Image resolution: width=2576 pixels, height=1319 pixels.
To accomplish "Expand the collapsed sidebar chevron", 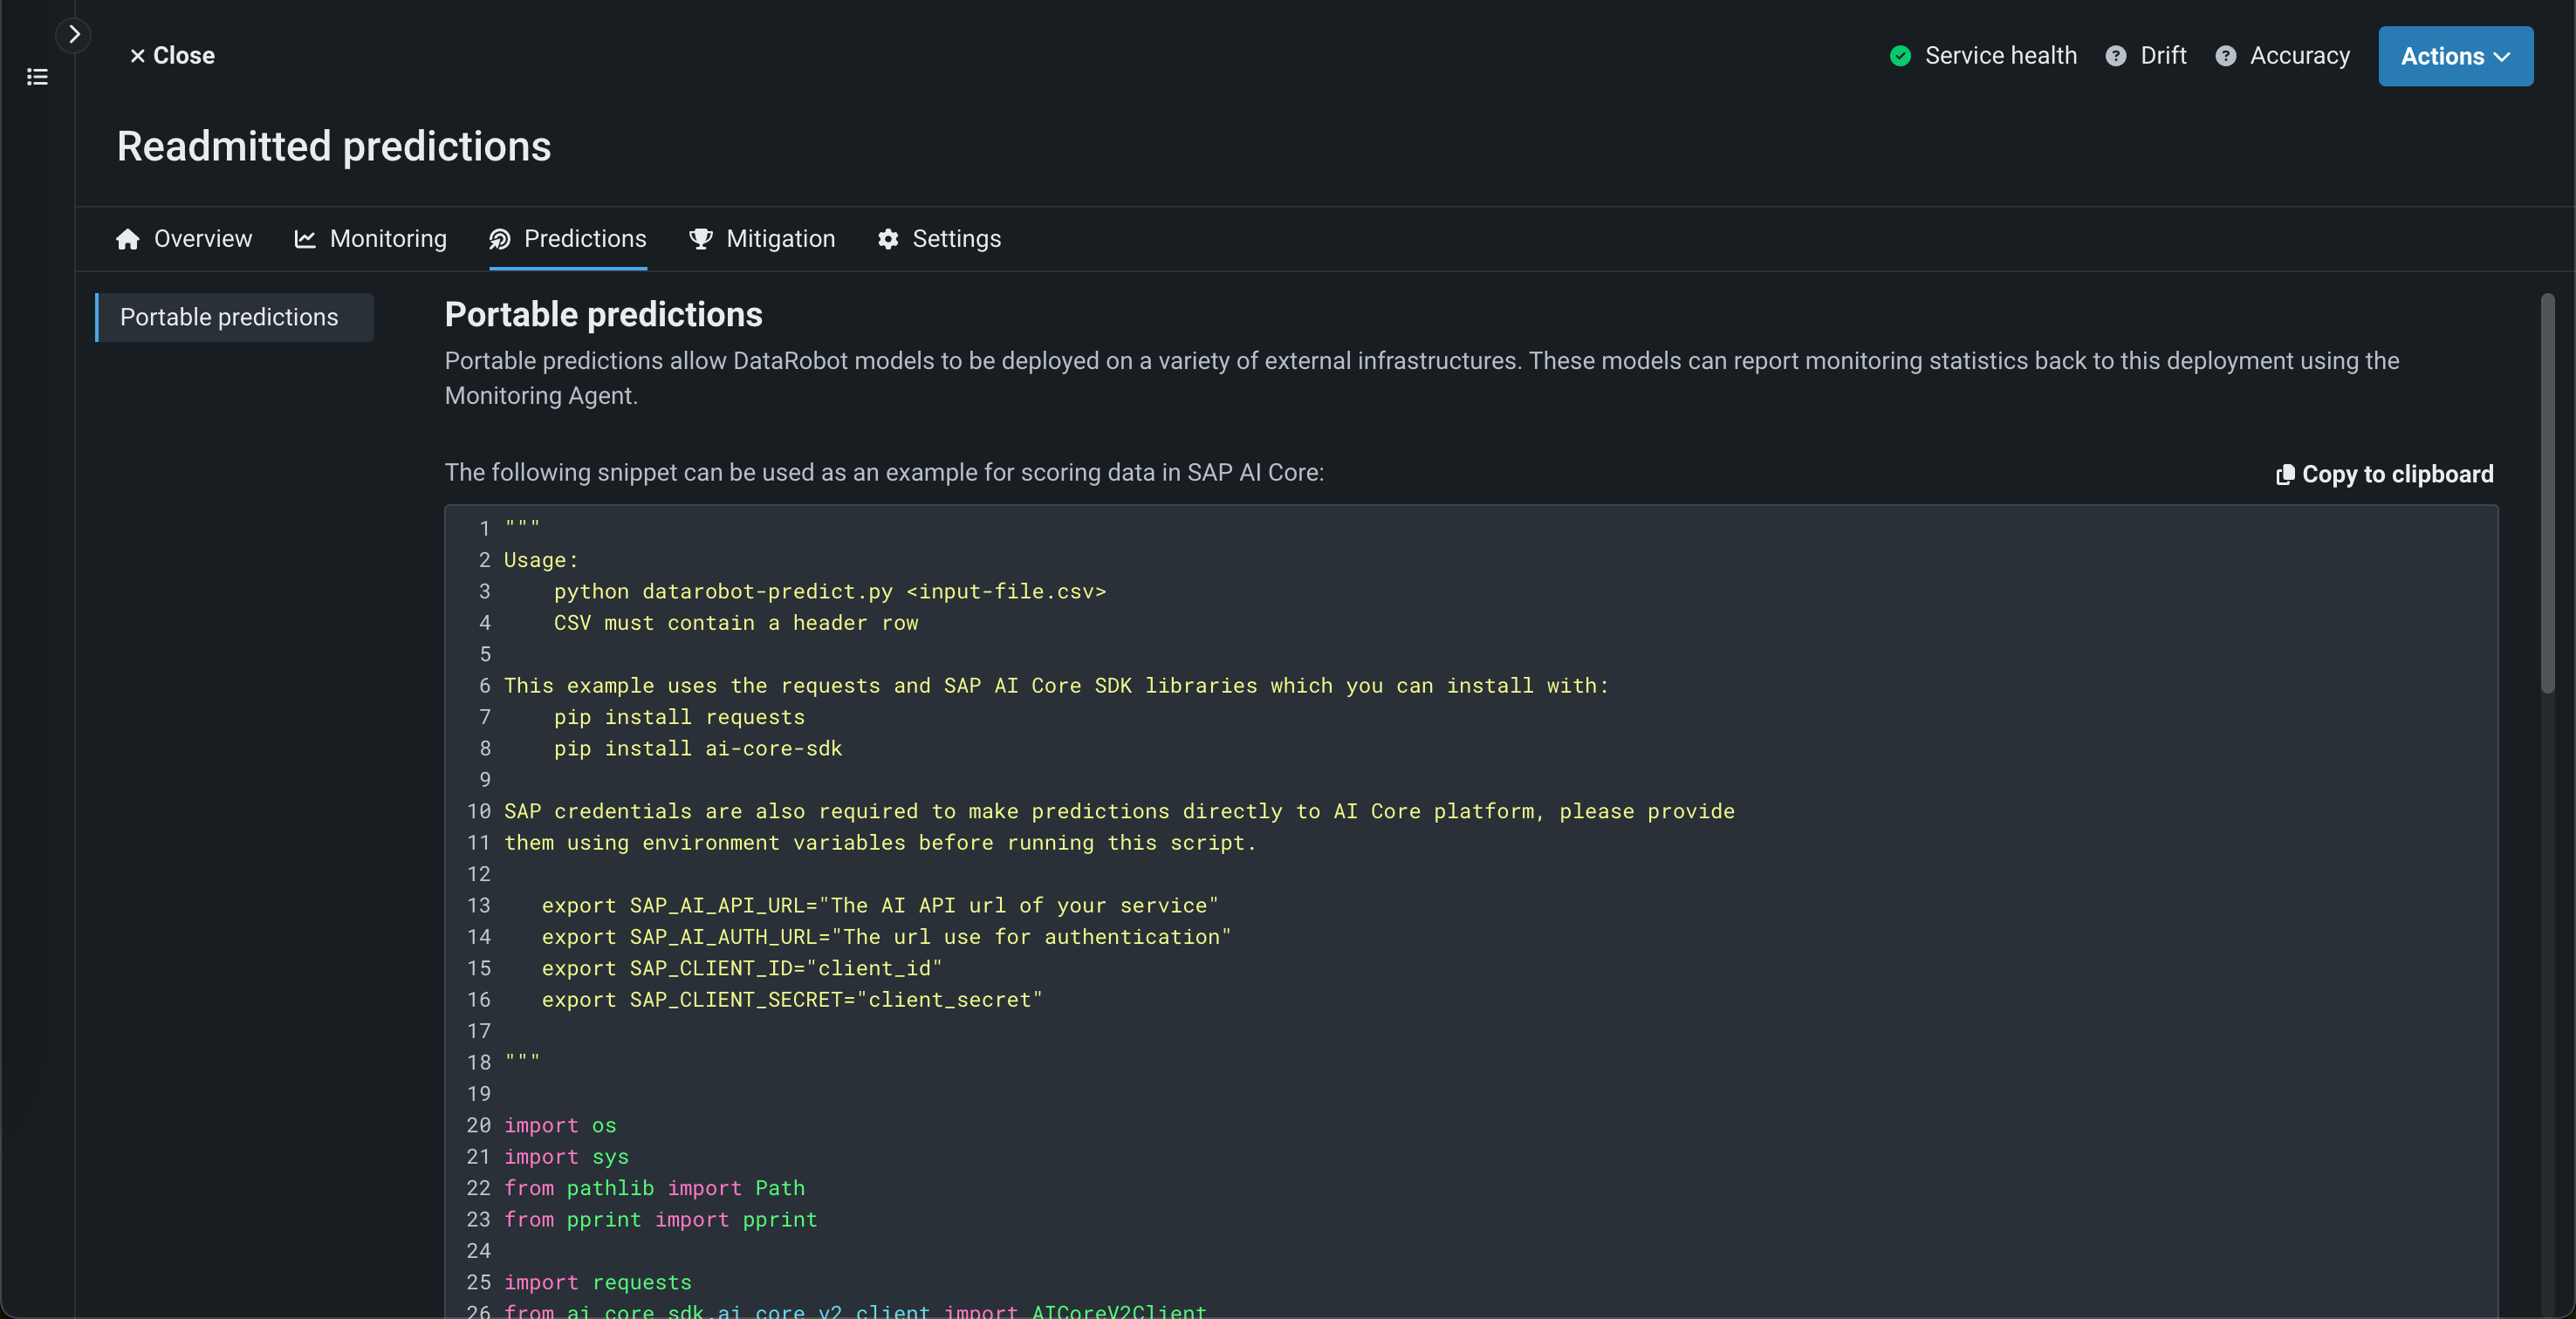I will coord(74,35).
